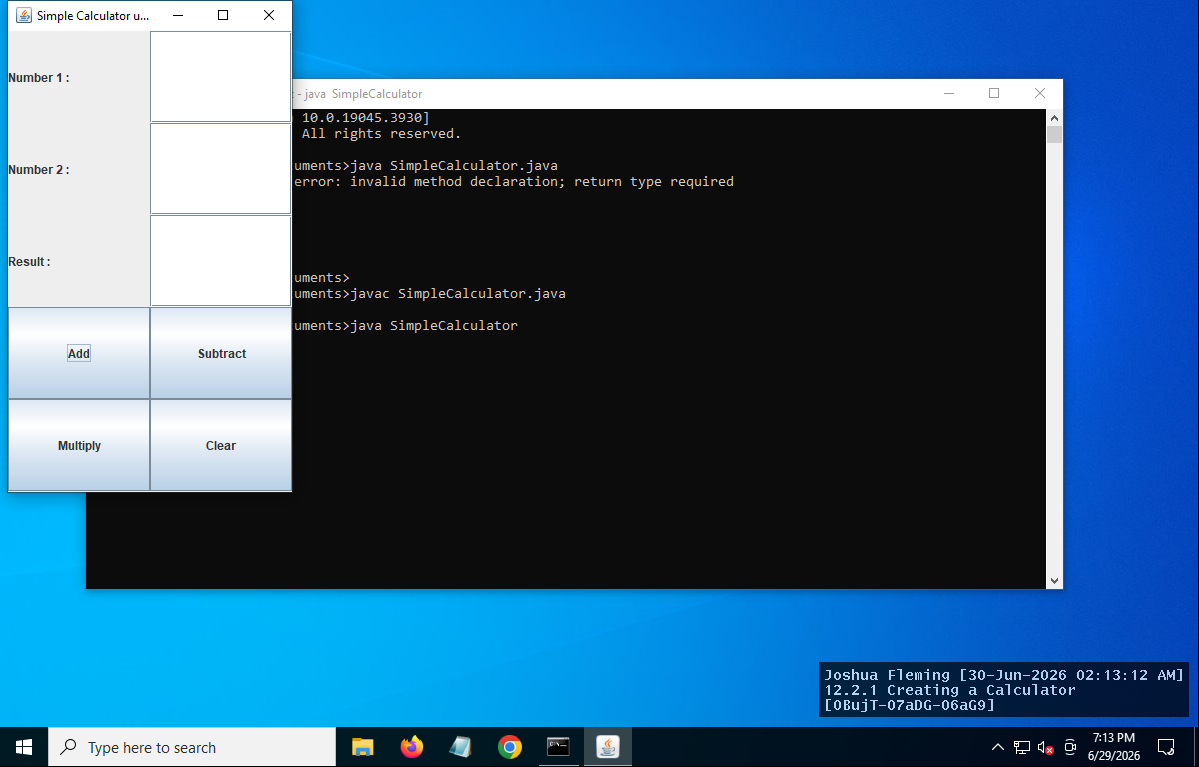Launch Firefox from the taskbar

(411, 747)
